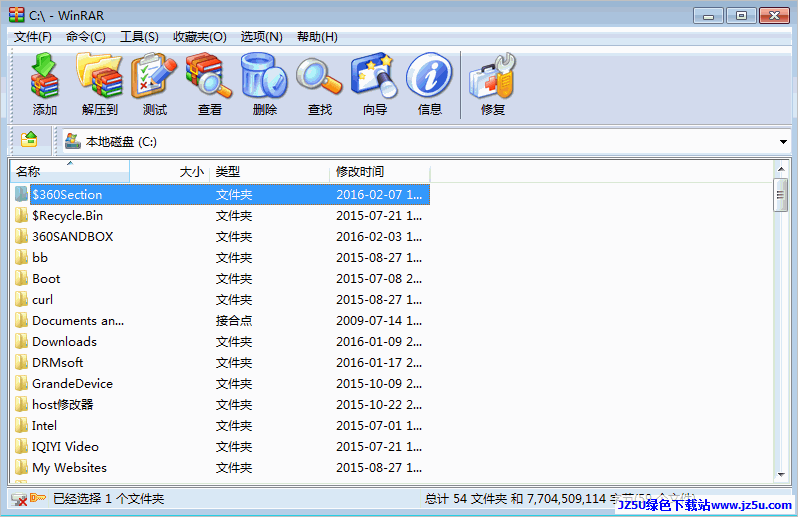Open the 命令(C) menu

coord(86,37)
